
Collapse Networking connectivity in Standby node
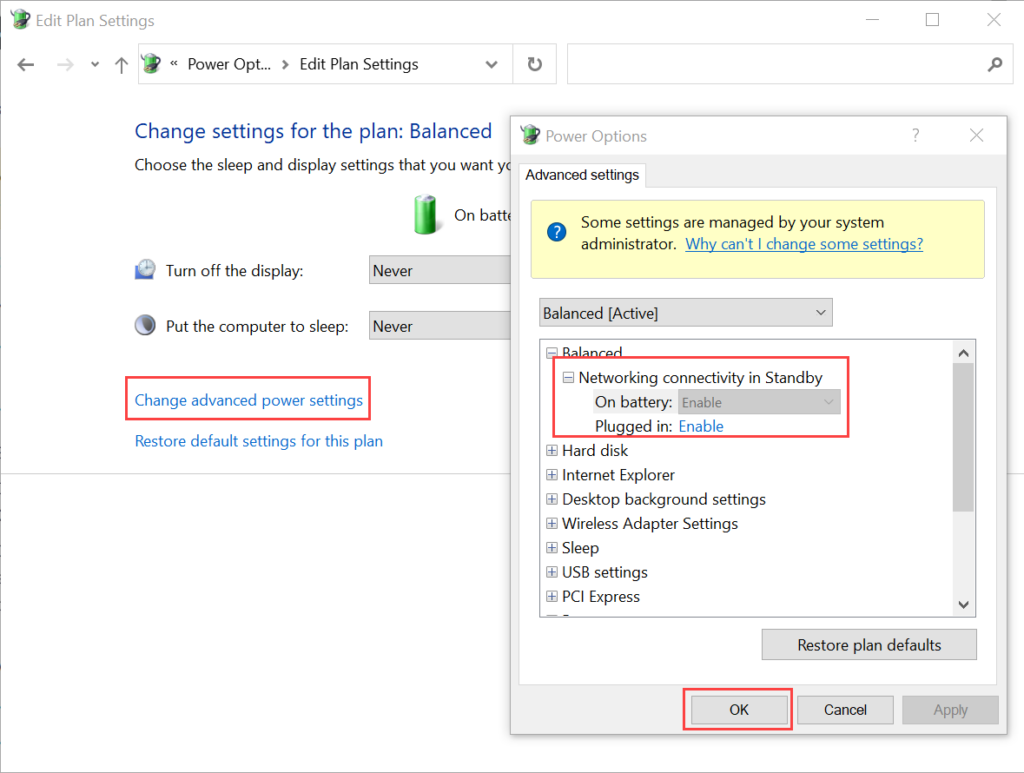568,378
